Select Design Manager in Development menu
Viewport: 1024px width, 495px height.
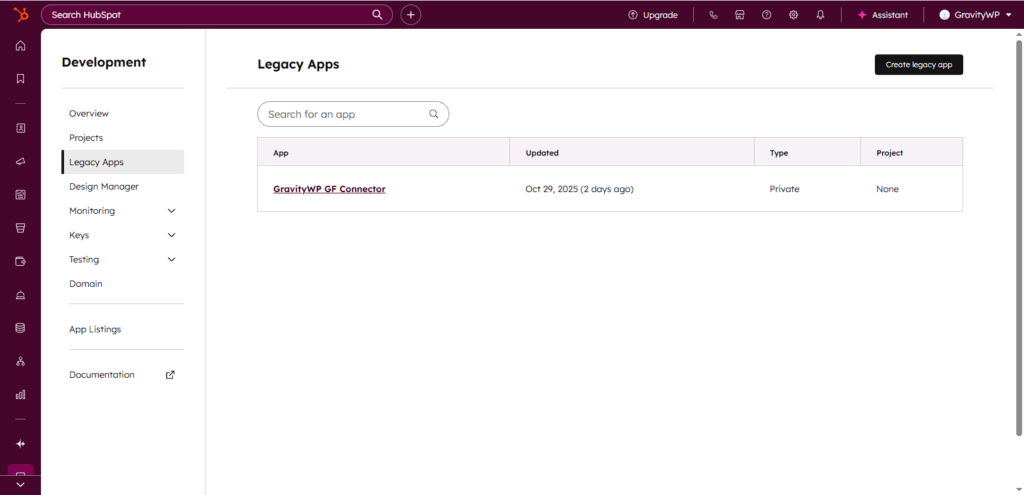(104, 187)
